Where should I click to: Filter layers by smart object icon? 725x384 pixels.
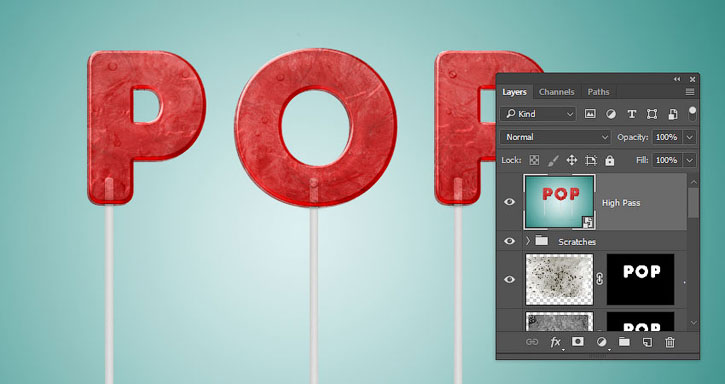pyautogui.click(x=673, y=114)
